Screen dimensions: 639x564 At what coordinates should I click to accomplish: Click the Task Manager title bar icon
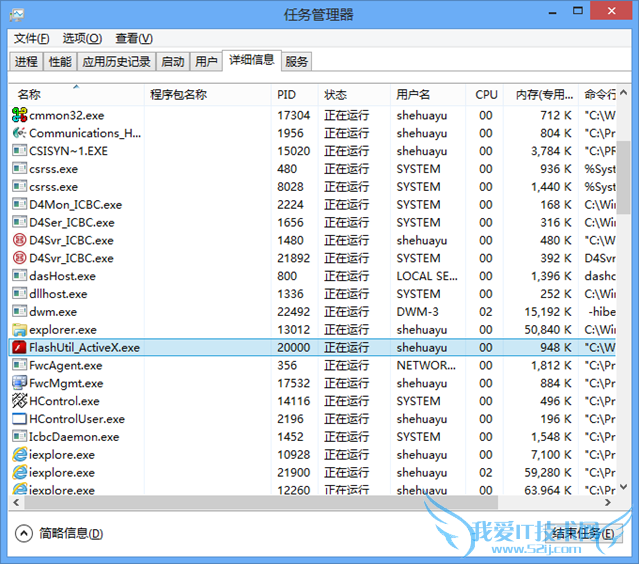17,15
